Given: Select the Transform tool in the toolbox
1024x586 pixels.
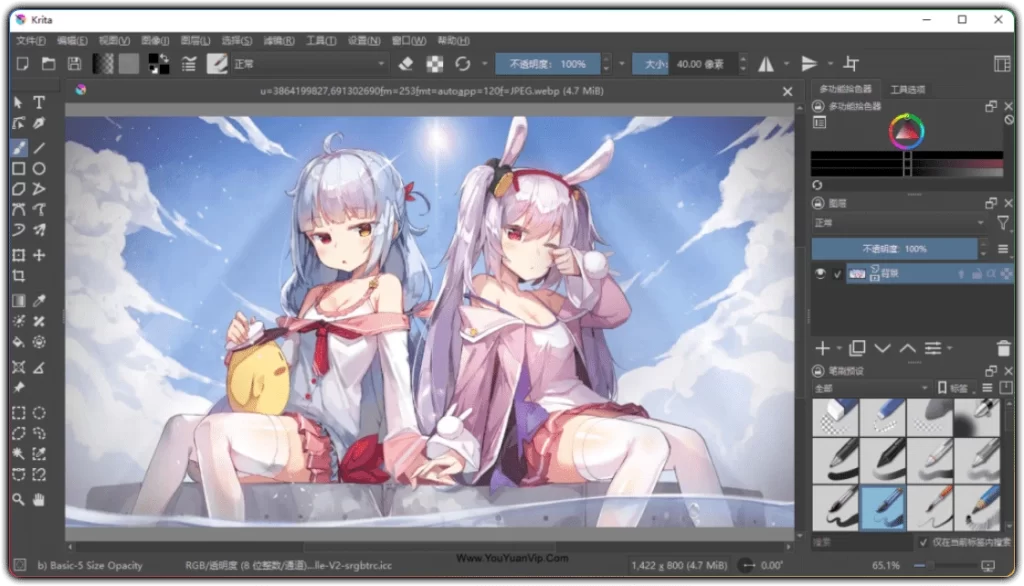Looking at the screenshot, I should (x=18, y=255).
